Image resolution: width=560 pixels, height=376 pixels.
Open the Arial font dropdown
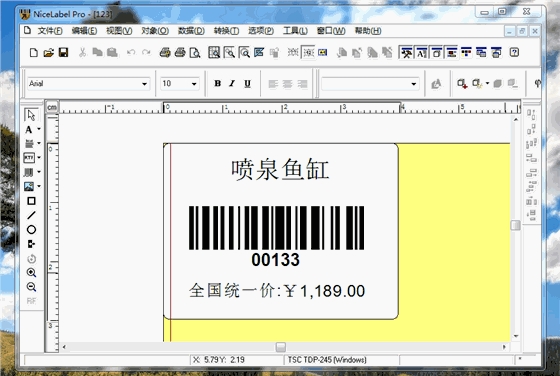click(144, 84)
